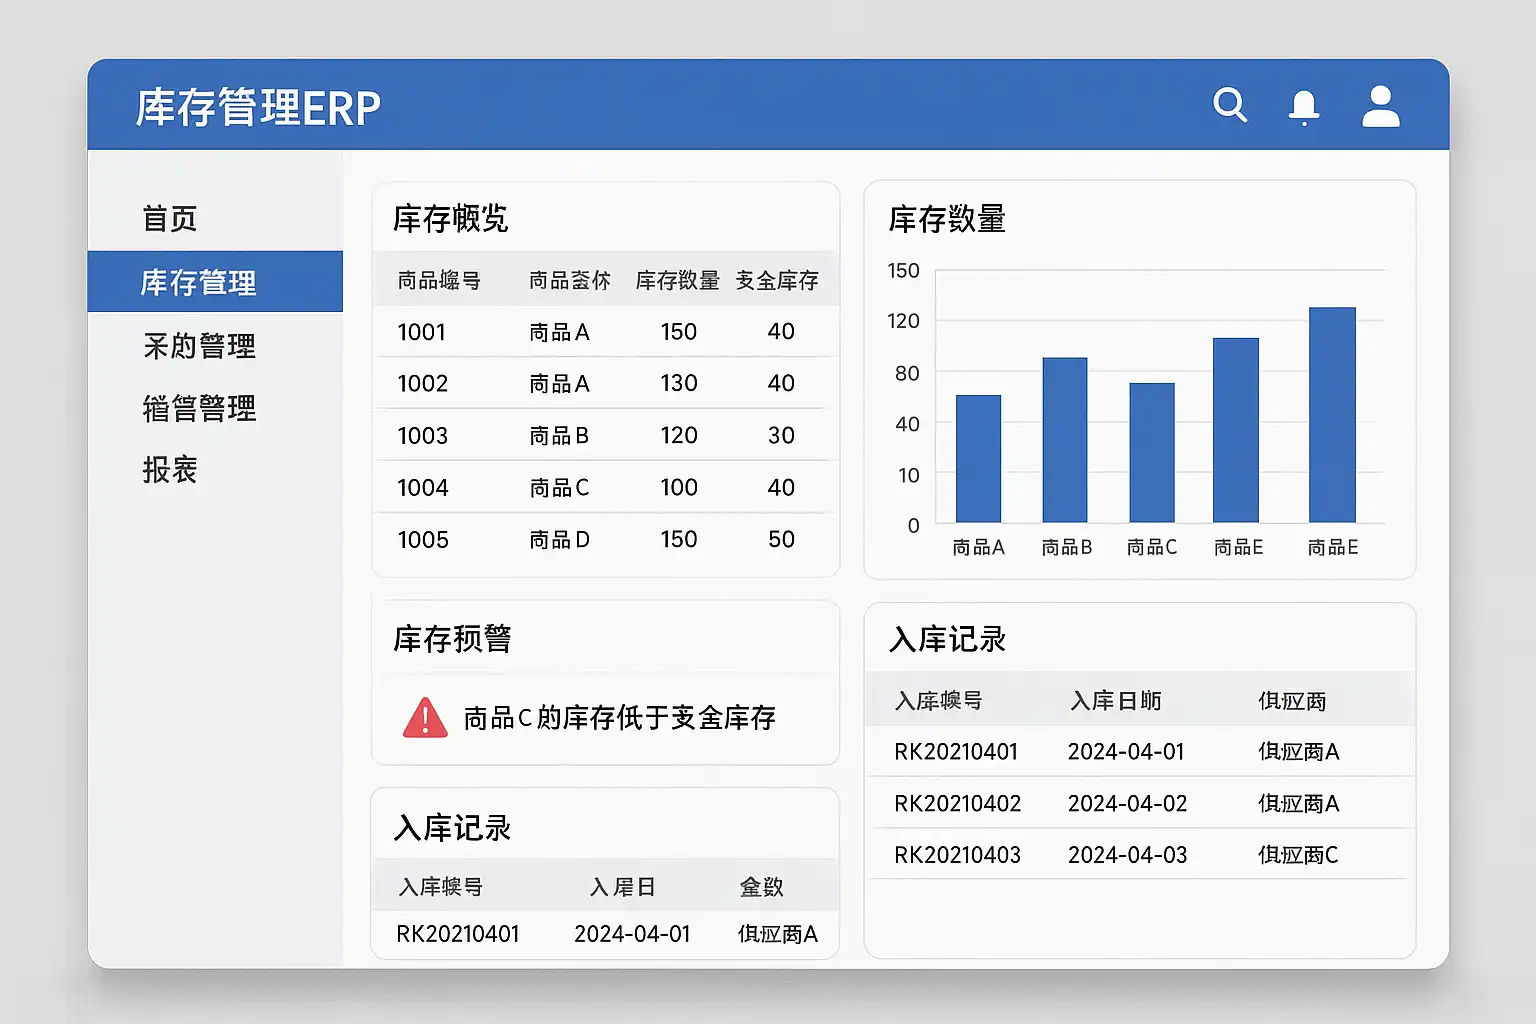Click the tallest bar in the chart
The image size is (1536, 1024).
pyautogui.click(x=1332, y=415)
